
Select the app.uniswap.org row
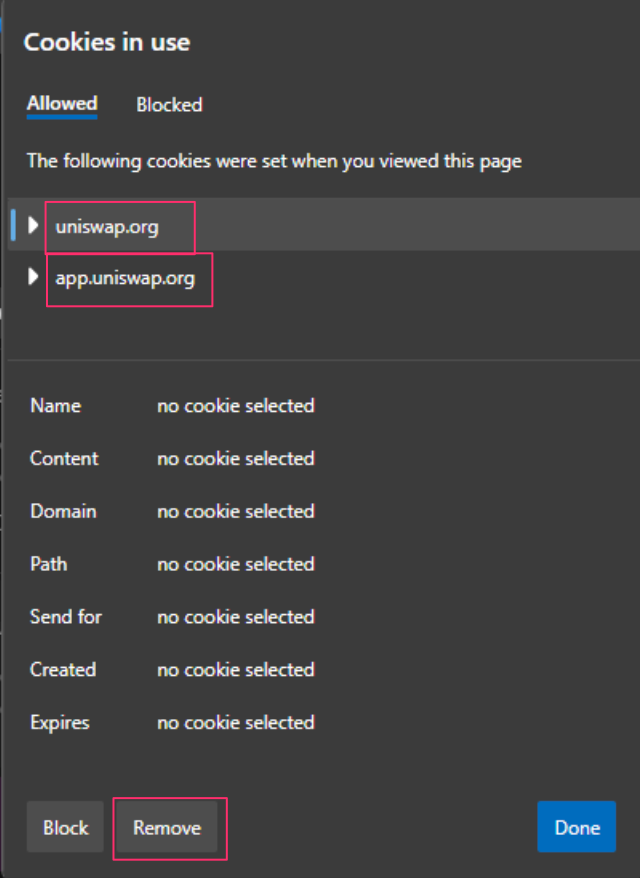tap(324, 277)
